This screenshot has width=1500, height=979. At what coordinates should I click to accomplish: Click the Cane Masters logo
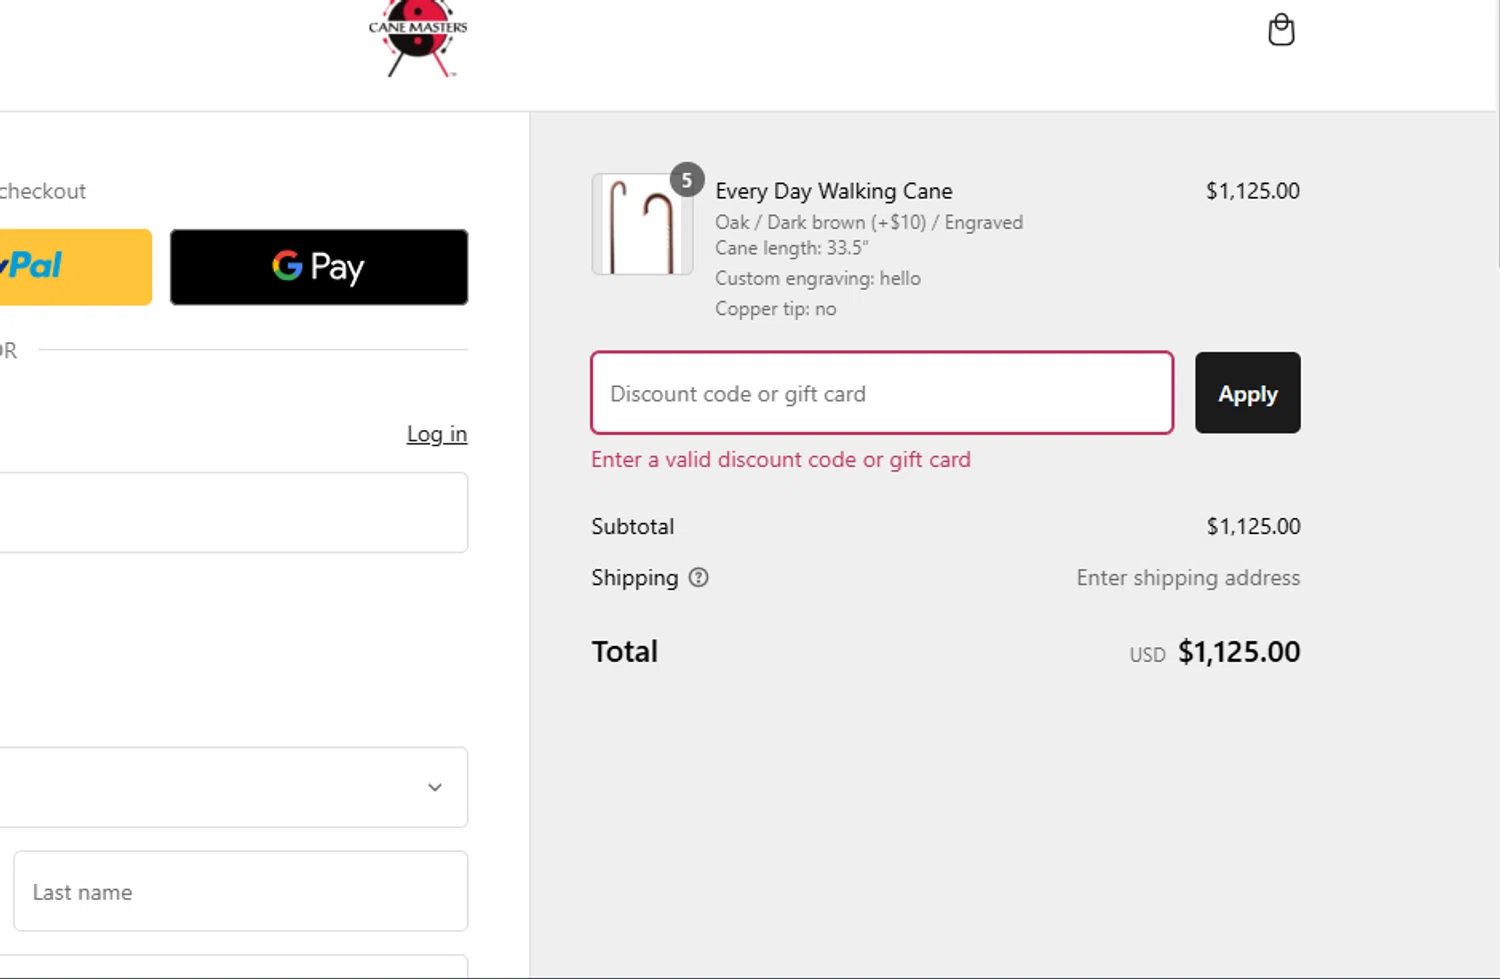point(418,40)
